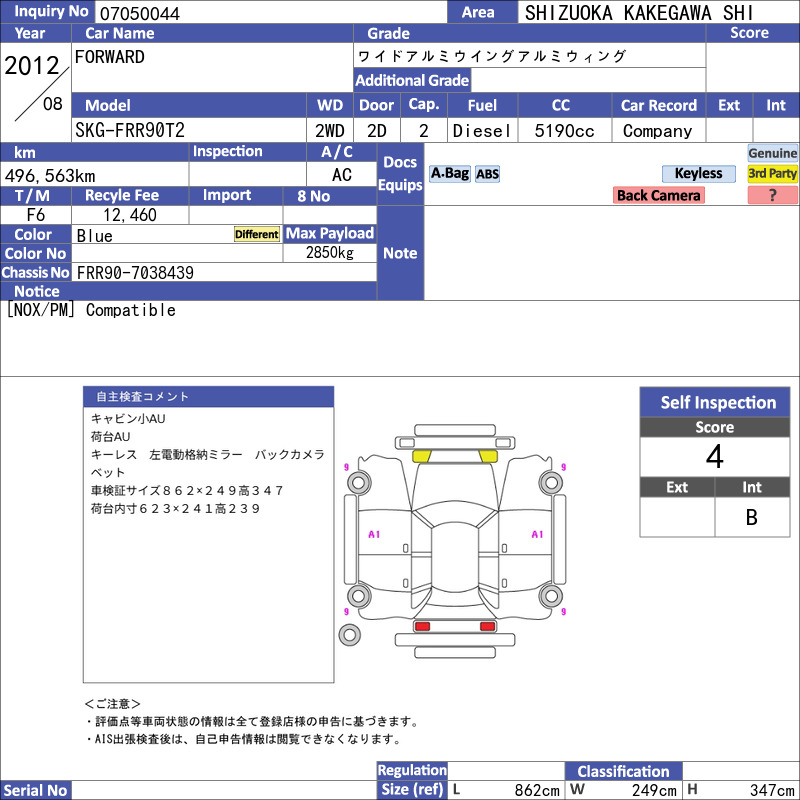Click the spare tire icon below diagram
Screen dimensions: 800x800
[x=349, y=635]
